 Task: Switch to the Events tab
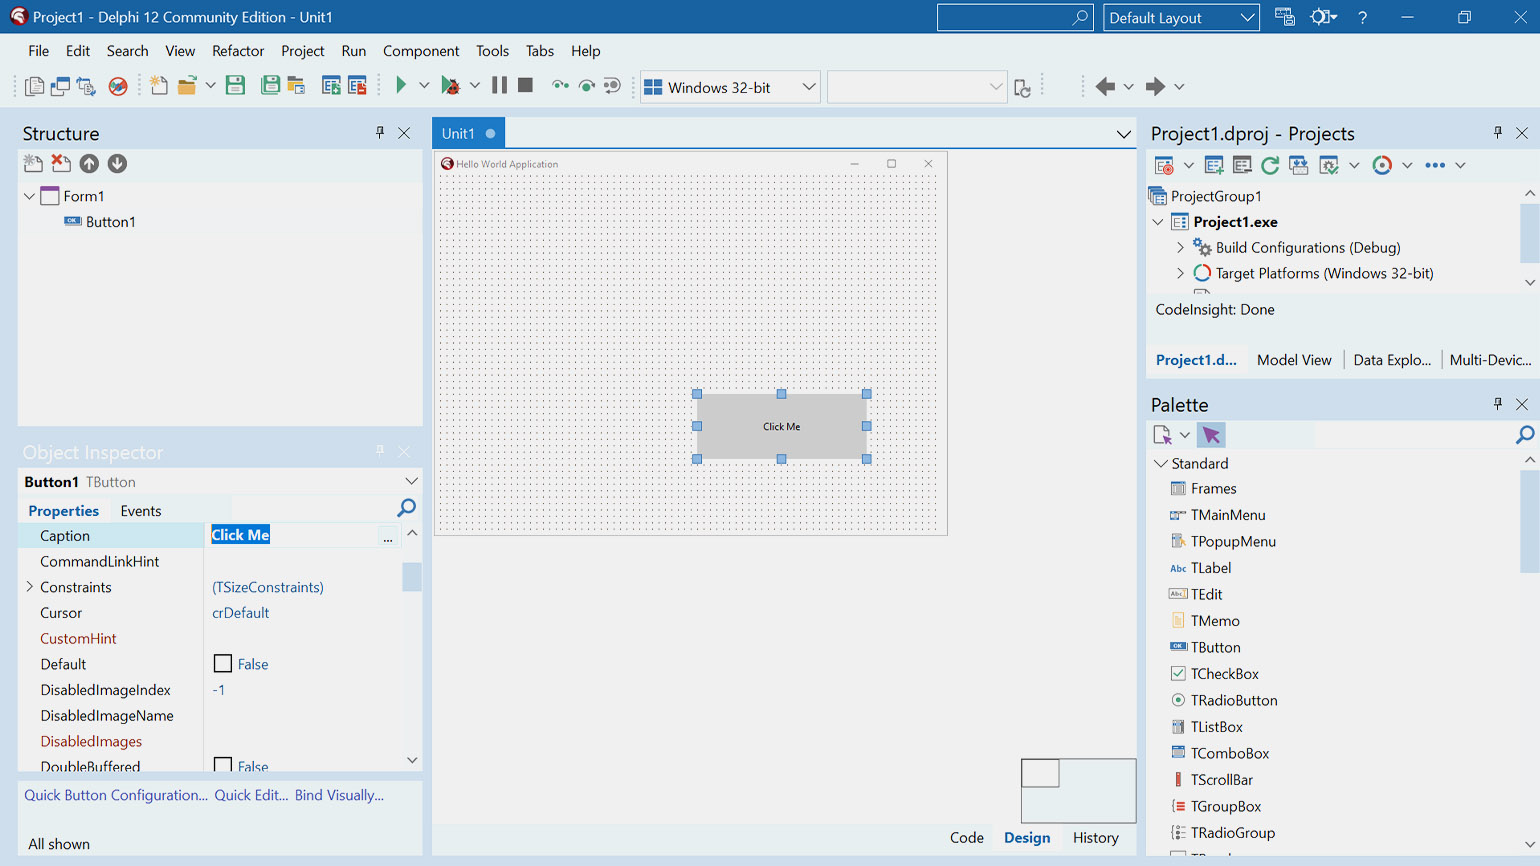tap(141, 511)
